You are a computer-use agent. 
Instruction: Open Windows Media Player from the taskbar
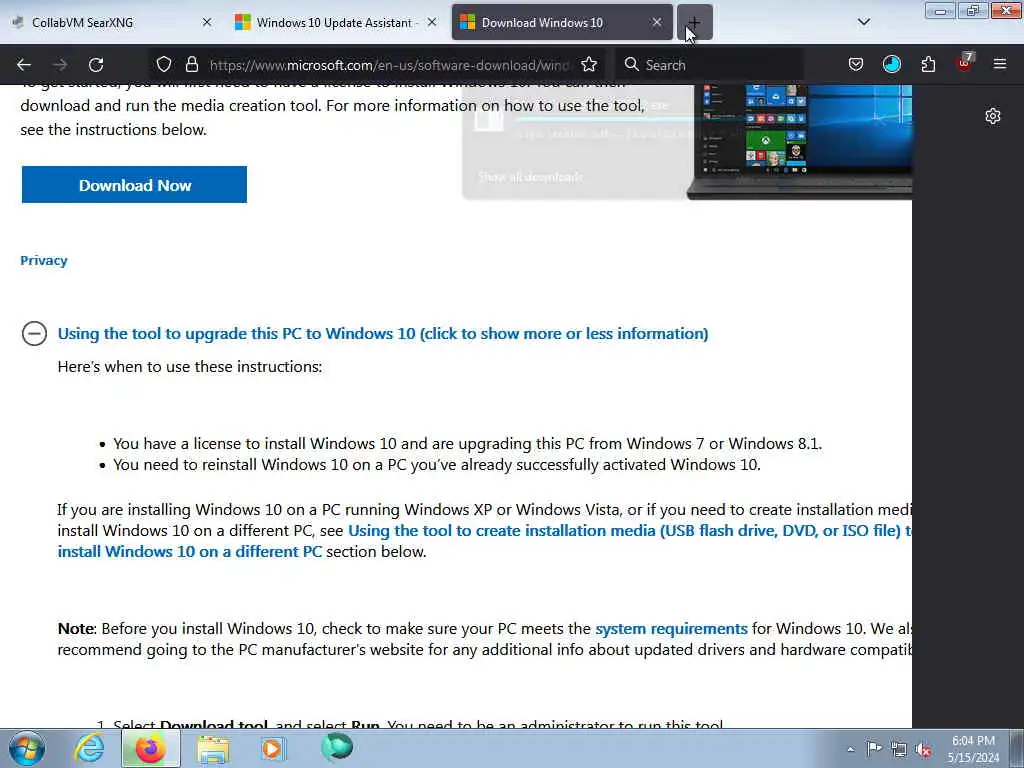(x=272, y=748)
